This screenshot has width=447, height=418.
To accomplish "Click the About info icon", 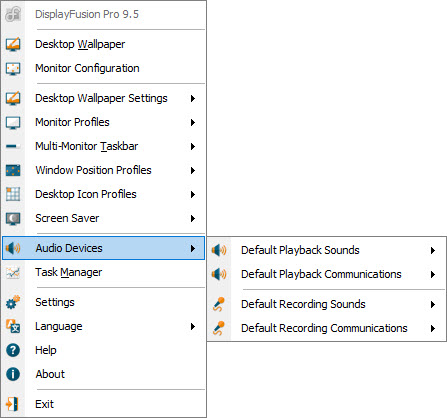I will point(13,374).
